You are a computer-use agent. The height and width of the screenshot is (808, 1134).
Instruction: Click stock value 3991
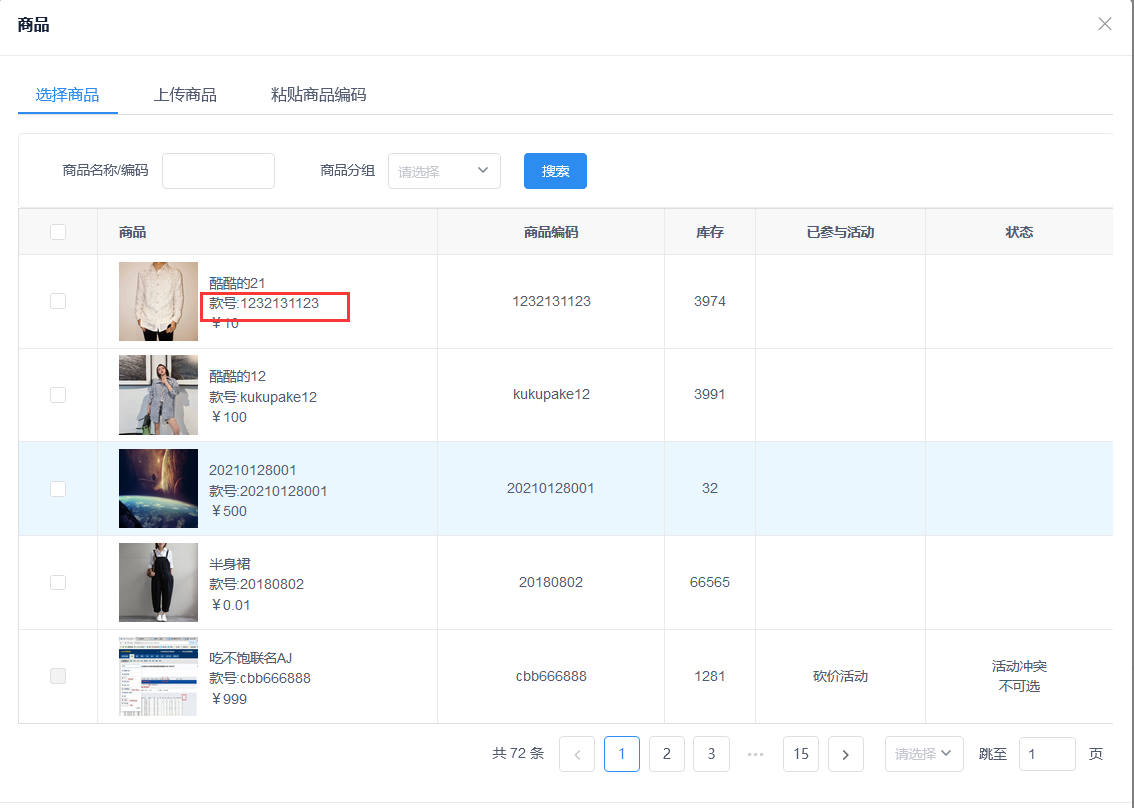click(x=709, y=394)
